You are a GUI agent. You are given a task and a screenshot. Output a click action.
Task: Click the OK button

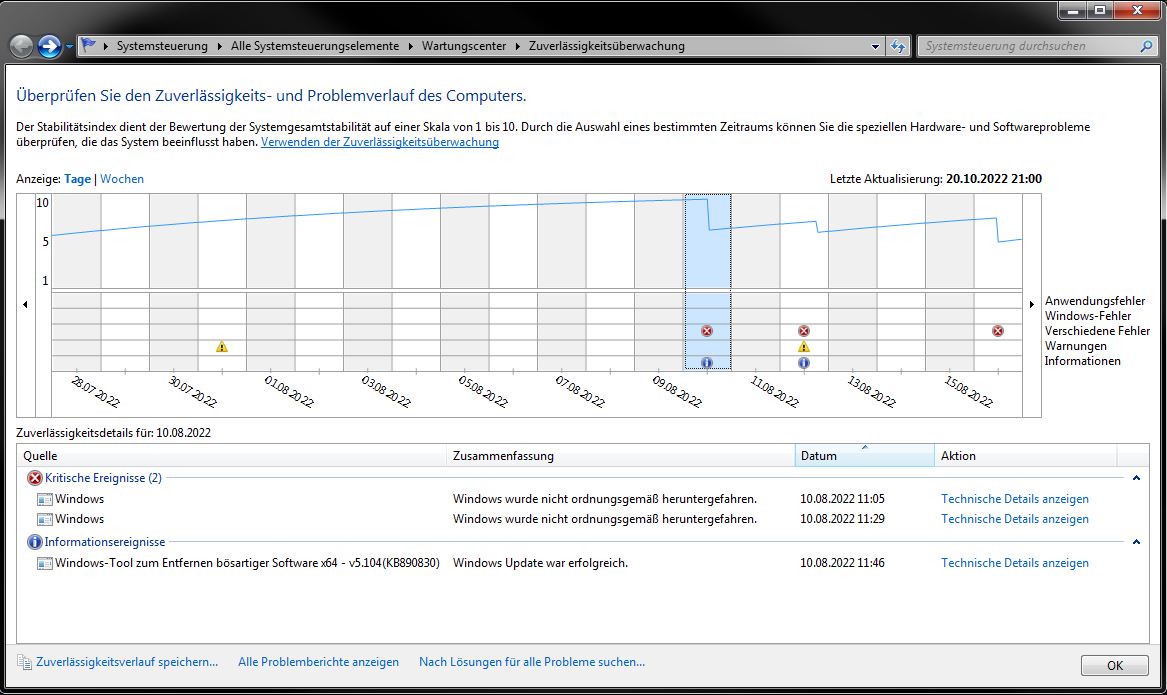pyautogui.click(x=1114, y=665)
